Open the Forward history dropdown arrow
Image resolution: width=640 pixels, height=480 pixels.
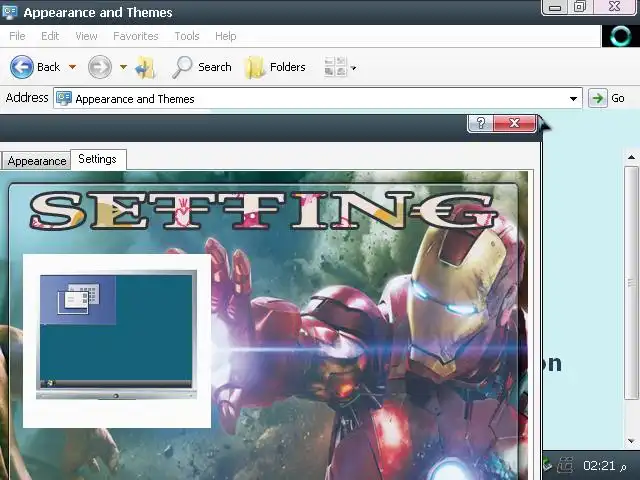pyautogui.click(x=123, y=67)
